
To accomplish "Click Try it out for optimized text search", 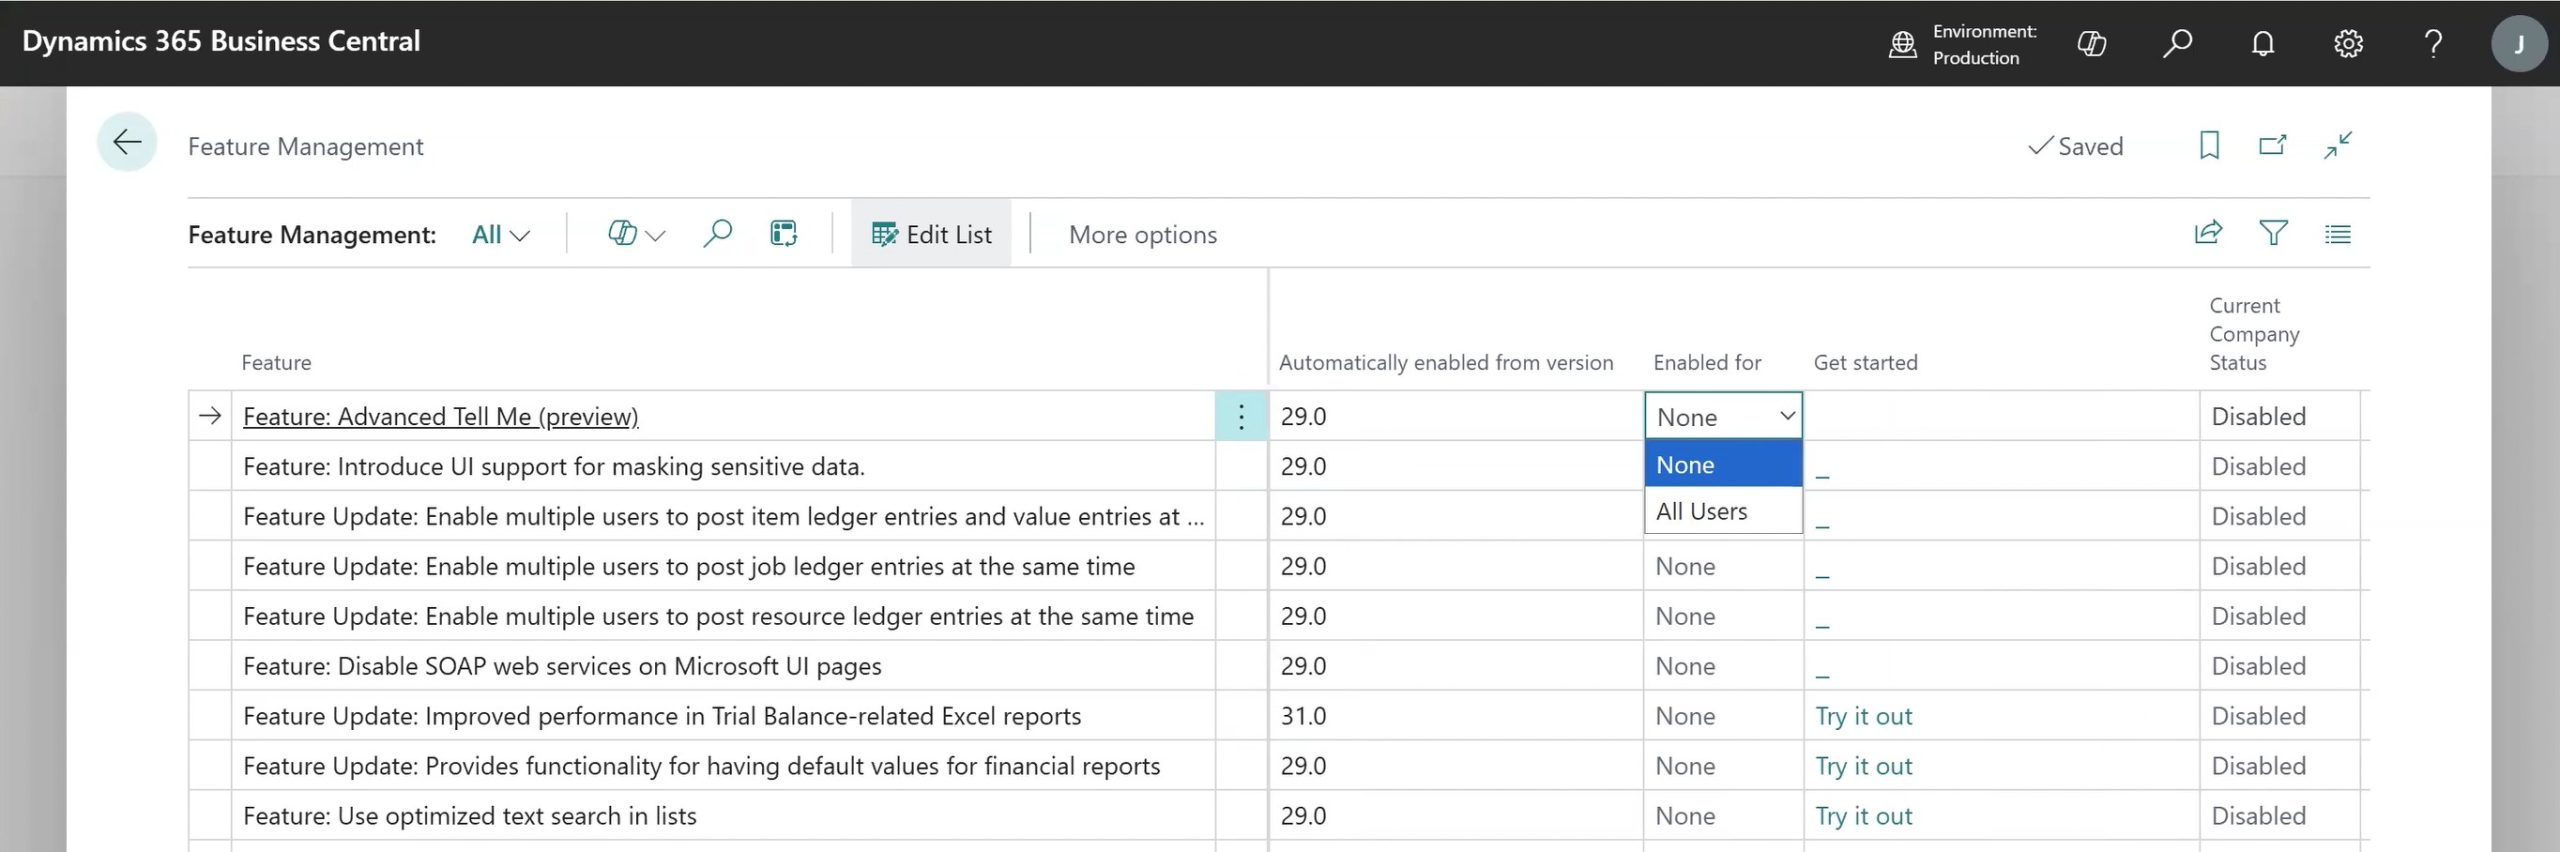I will click(1863, 816).
